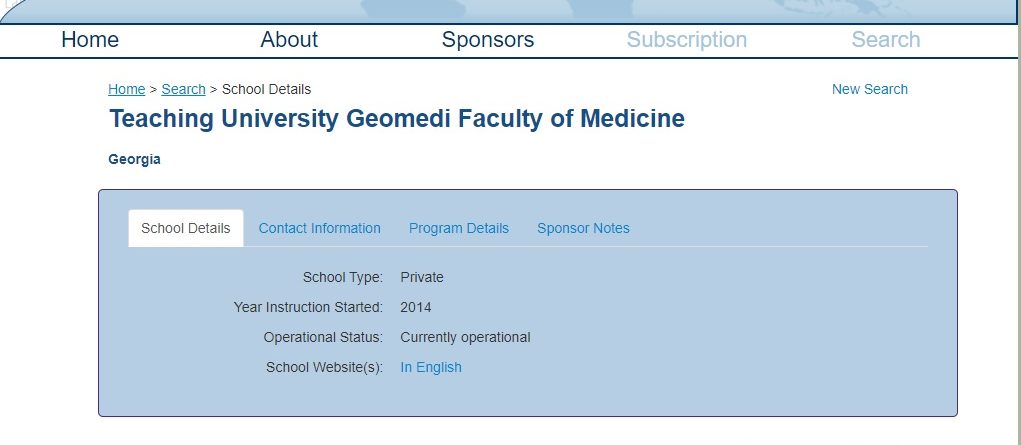The image size is (1021, 445).
Task: Open the Sponsor Notes tab
Action: (x=583, y=228)
